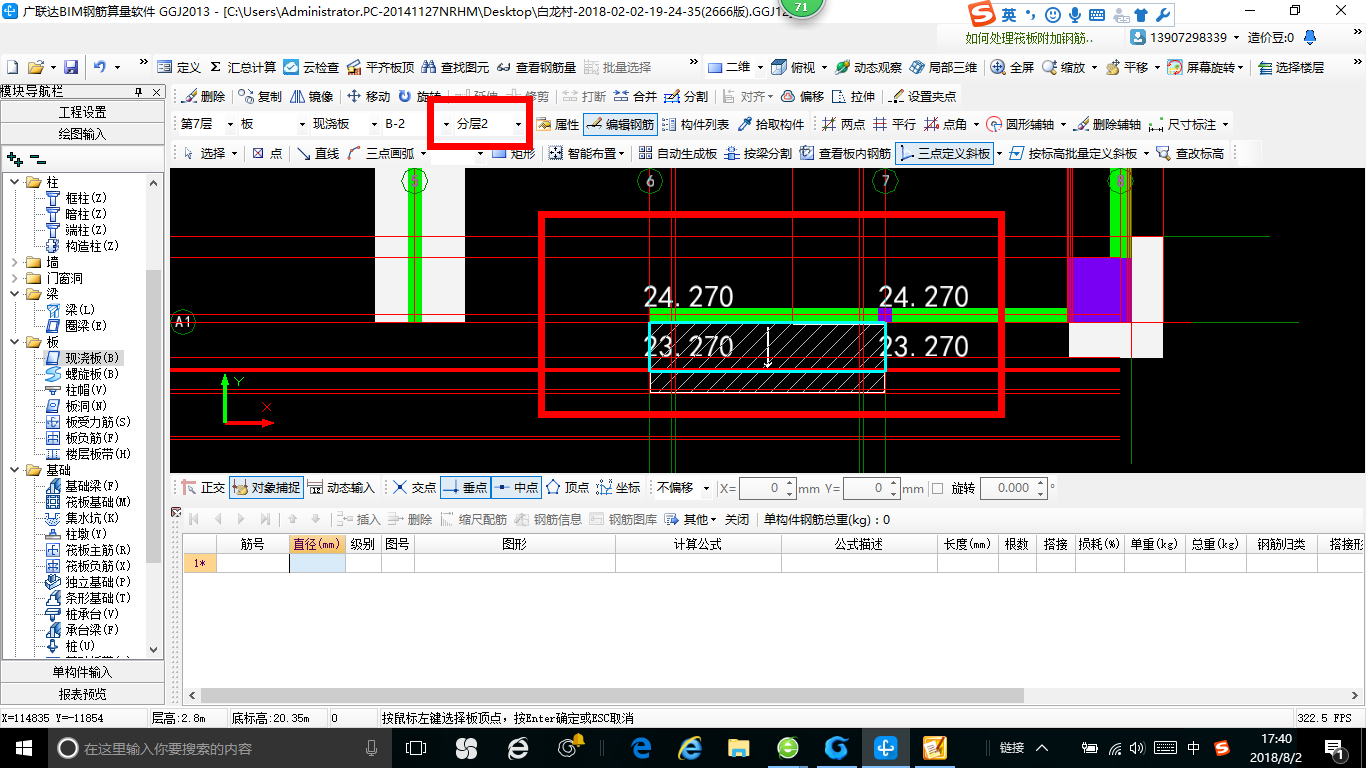Image resolution: width=1366 pixels, height=768 pixels.
Task: Click 按梁分割 split by beam
Action: click(757, 153)
